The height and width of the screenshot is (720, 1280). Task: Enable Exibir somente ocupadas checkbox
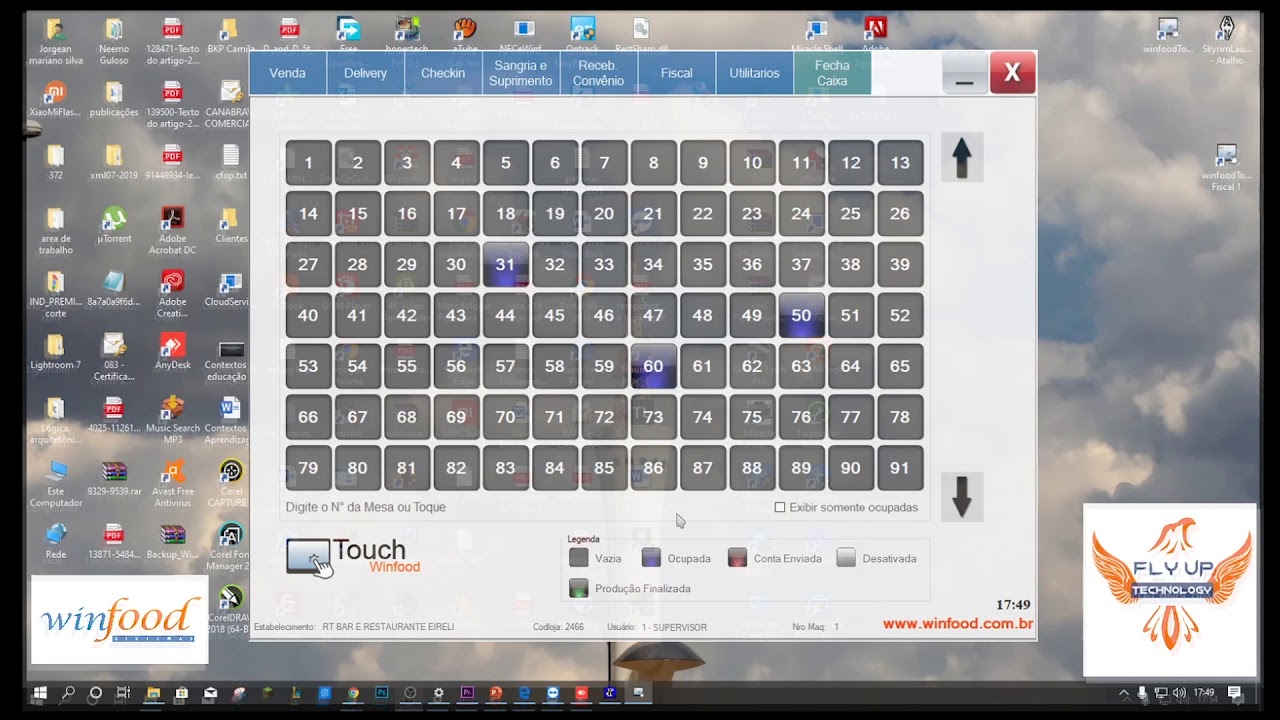(x=780, y=507)
